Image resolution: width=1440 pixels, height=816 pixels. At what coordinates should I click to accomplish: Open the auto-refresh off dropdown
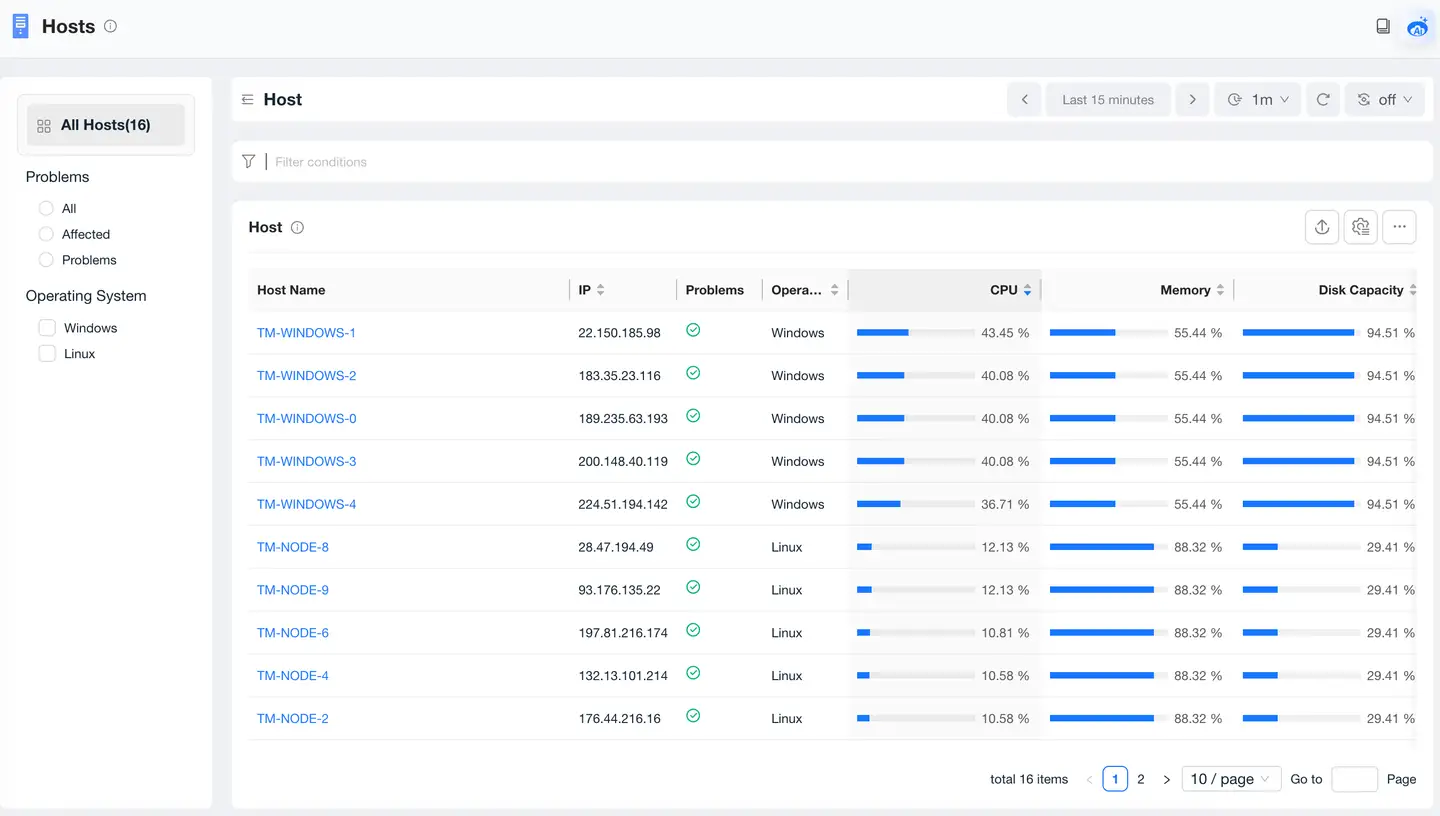pyautogui.click(x=1384, y=100)
